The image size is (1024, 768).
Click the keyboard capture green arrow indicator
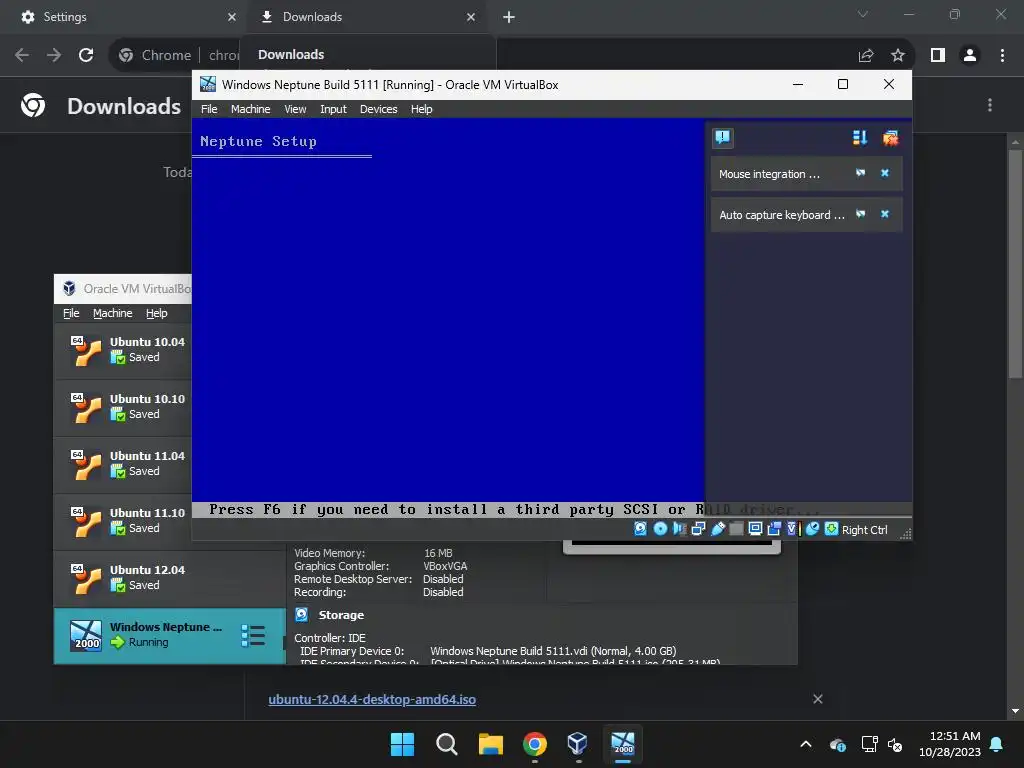(831, 529)
